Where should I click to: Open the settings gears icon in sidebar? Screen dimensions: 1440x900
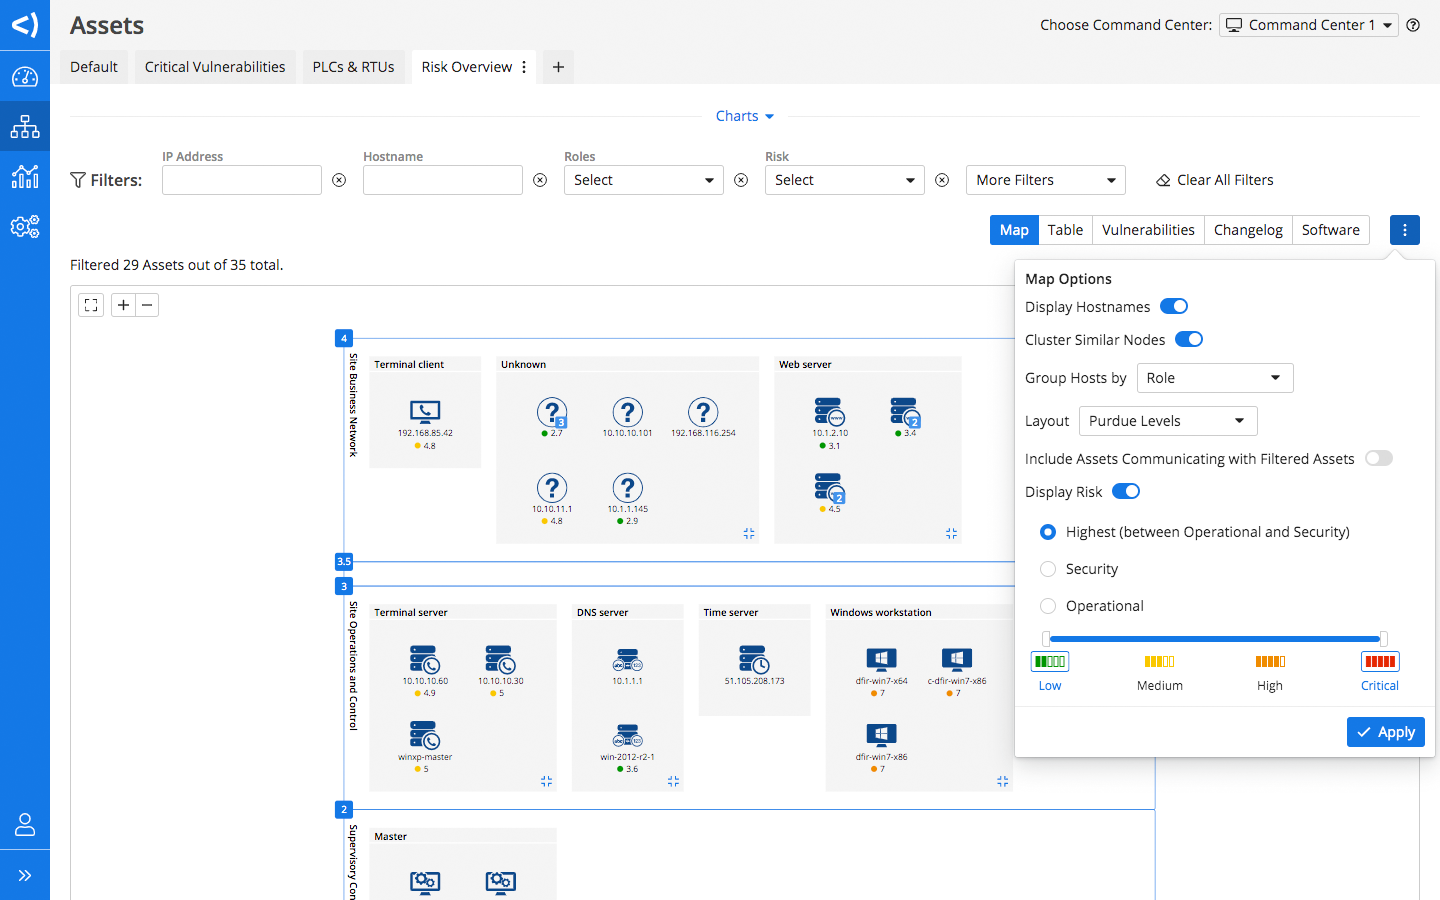pos(25,227)
